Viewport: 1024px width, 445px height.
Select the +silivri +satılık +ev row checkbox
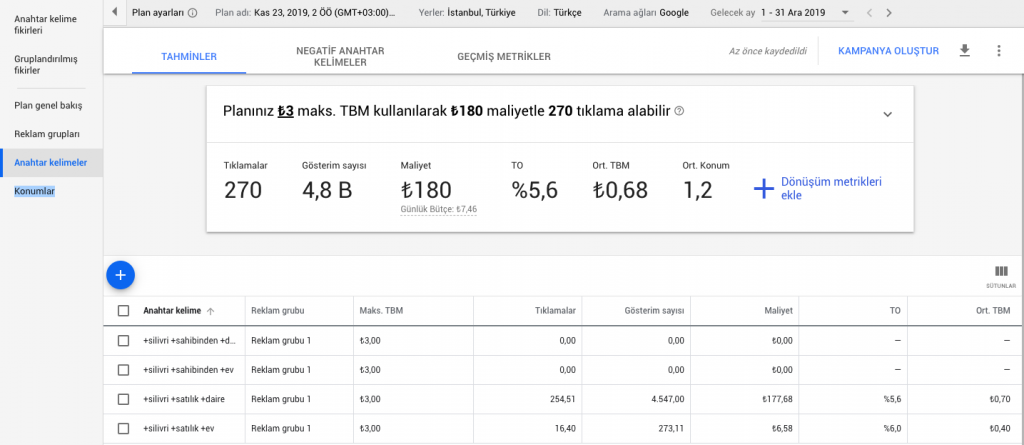[124, 428]
